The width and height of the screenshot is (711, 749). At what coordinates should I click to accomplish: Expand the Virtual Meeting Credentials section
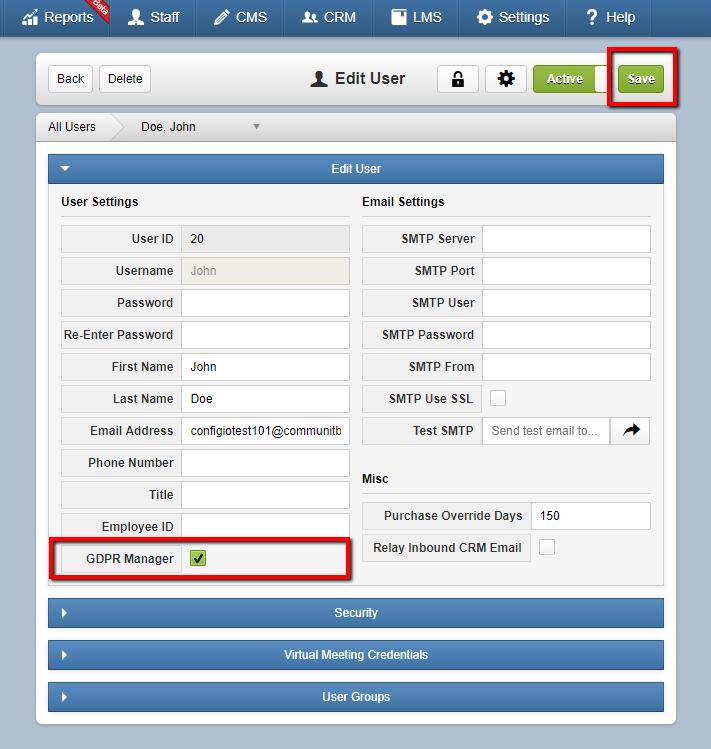point(356,655)
